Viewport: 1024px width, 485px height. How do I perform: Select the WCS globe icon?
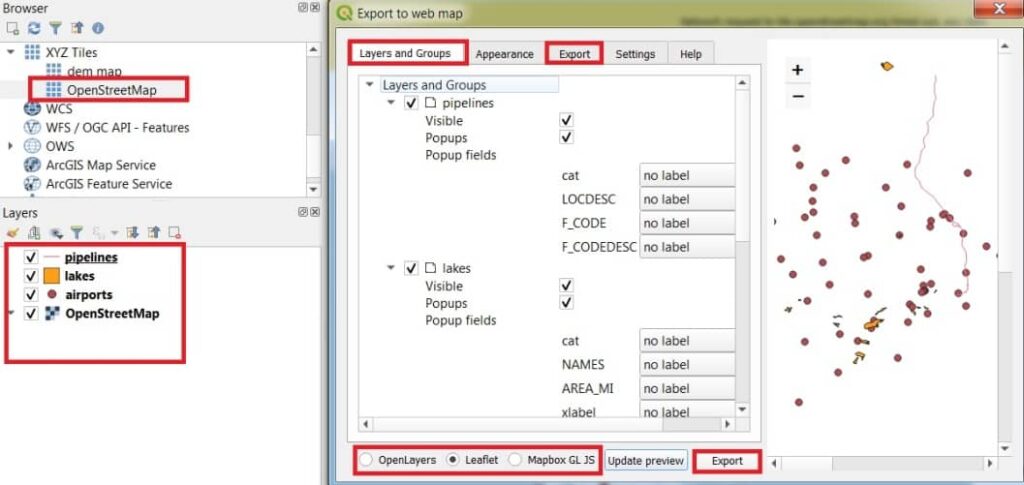[x=32, y=108]
